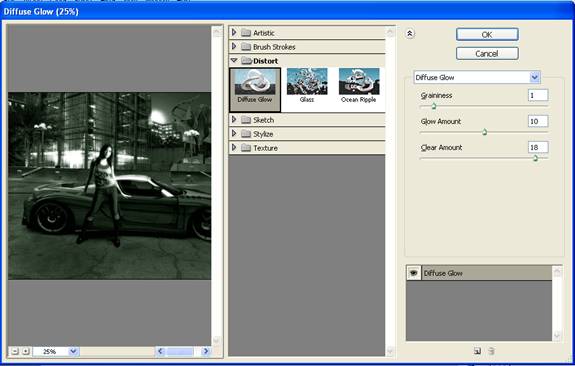Click the Clear Amount value field
The width and height of the screenshot is (575, 366).
click(538, 147)
